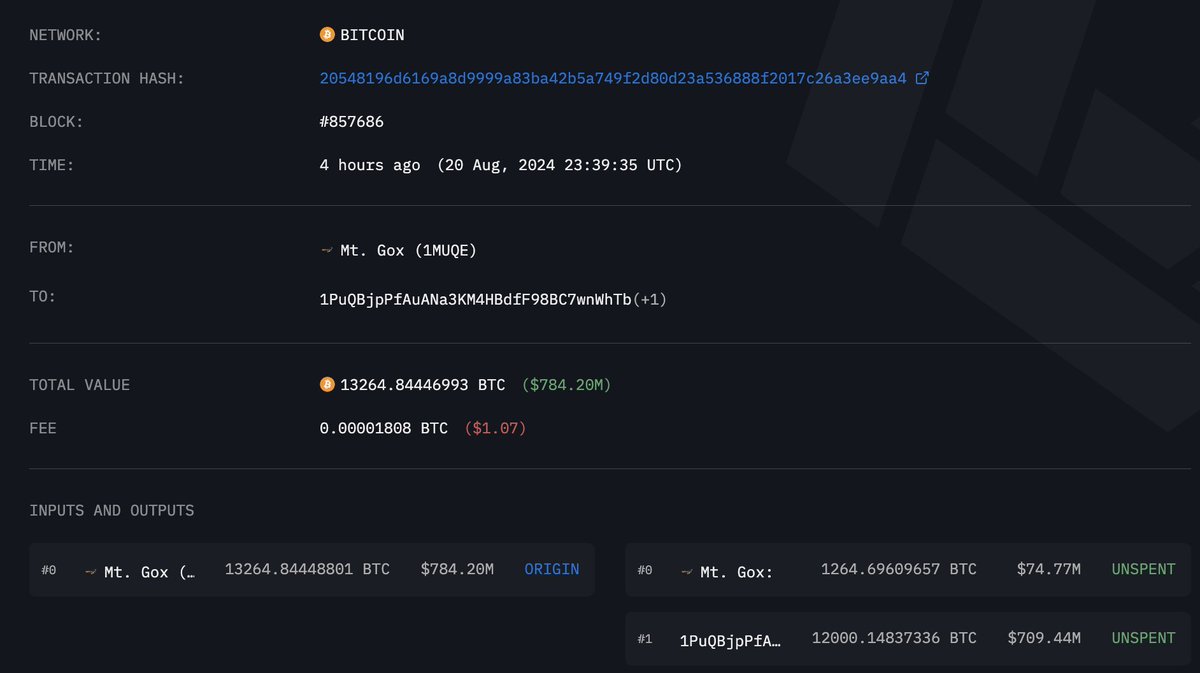The height and width of the screenshot is (673, 1200).
Task: Open the Mt. Gox (1MUQE) sender entity
Action: tap(408, 250)
